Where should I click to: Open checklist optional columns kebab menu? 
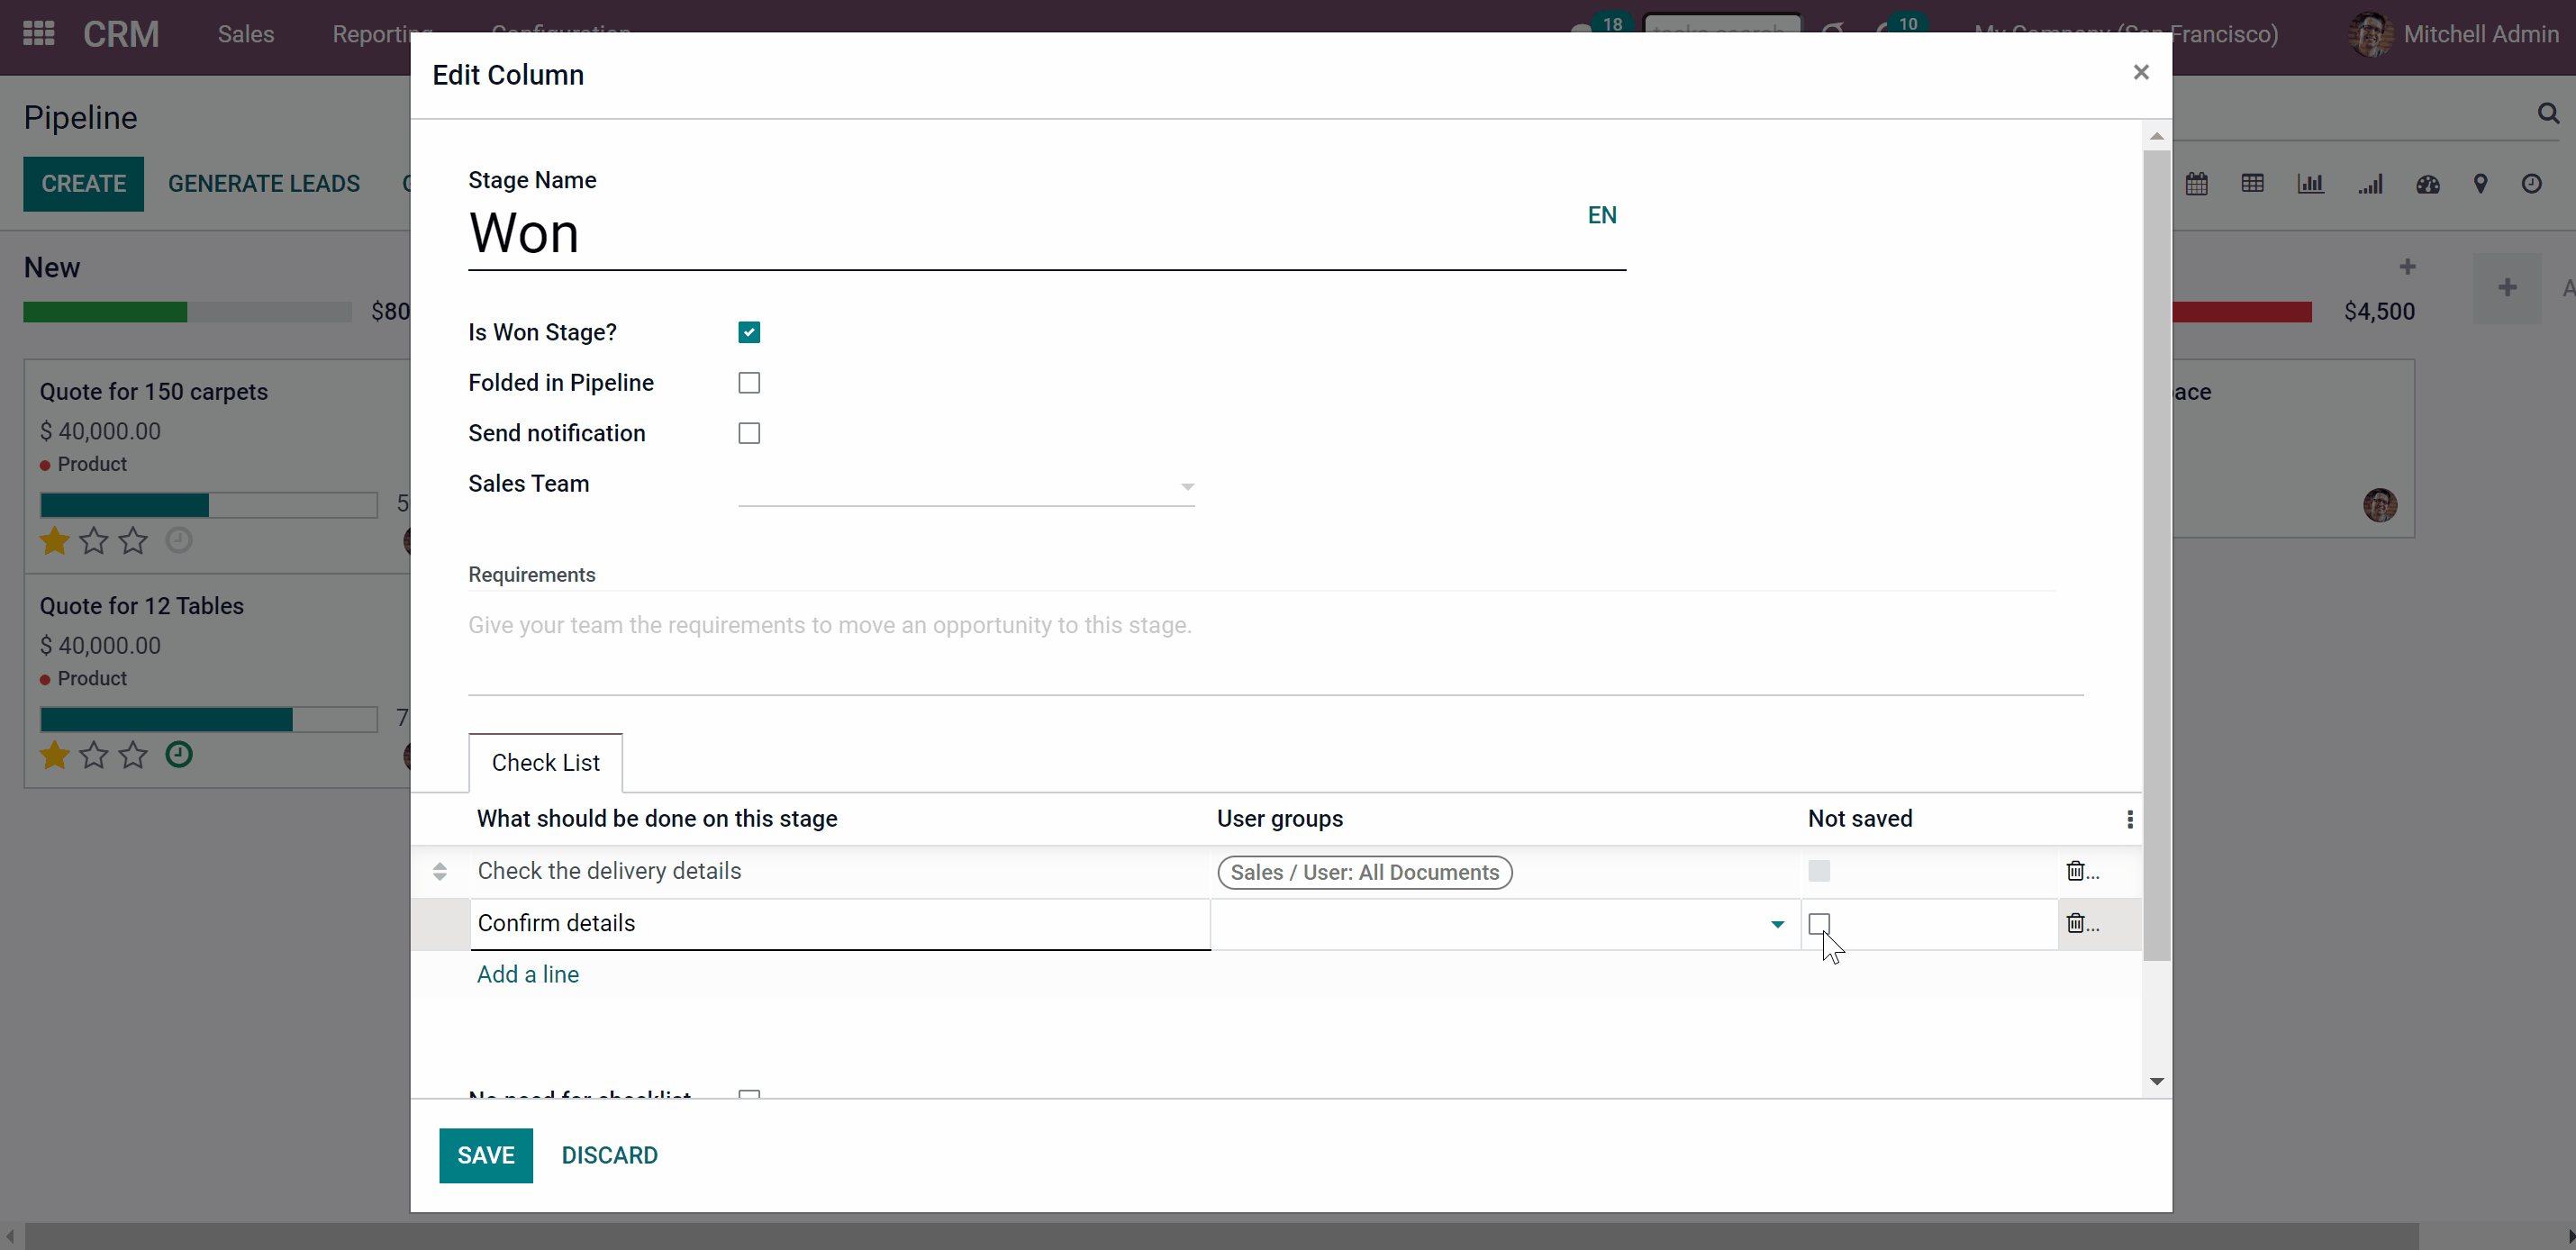tap(2130, 820)
